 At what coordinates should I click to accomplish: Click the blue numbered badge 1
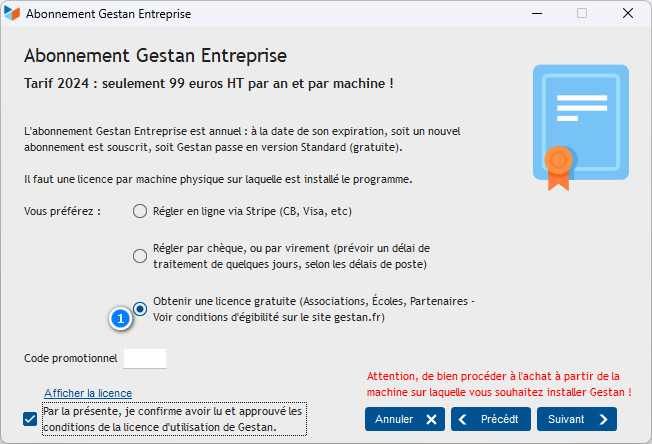point(121,319)
